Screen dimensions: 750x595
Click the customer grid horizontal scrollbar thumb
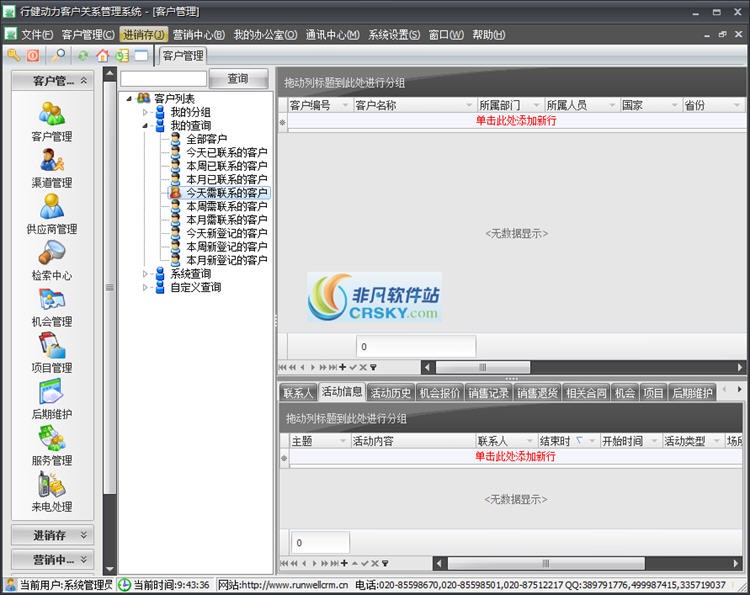coord(483,367)
